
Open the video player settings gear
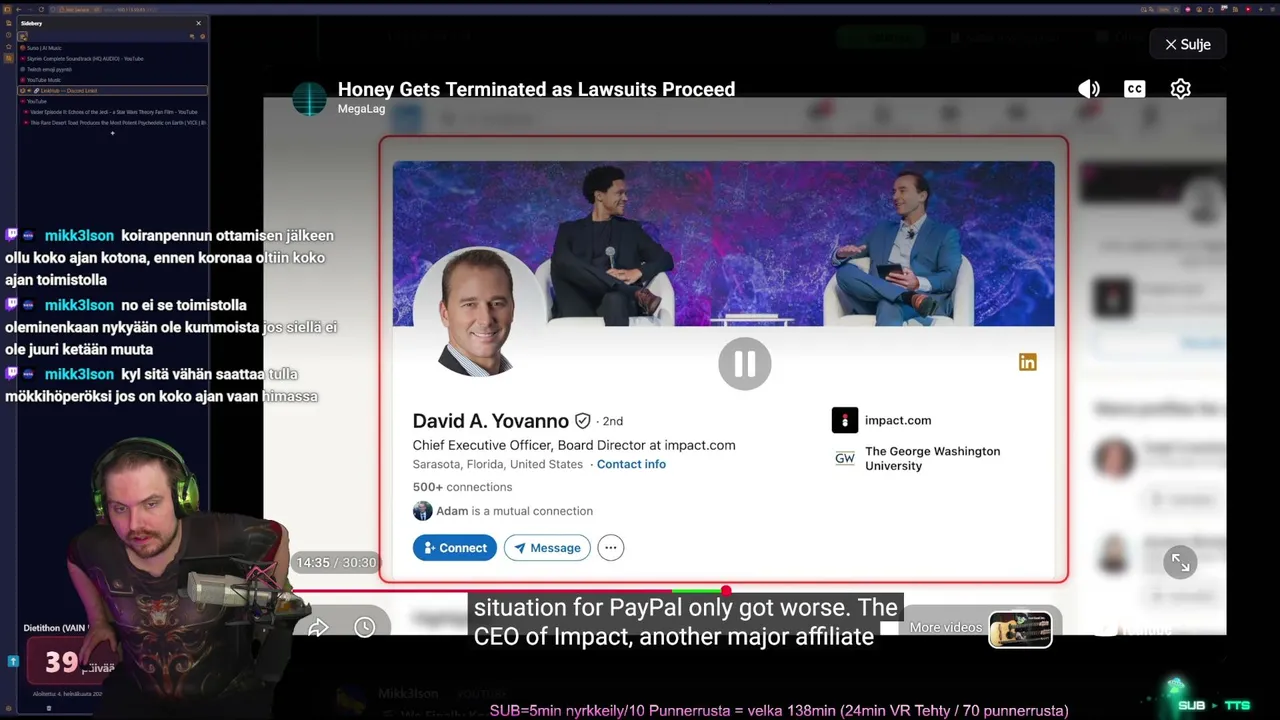[x=1181, y=89]
